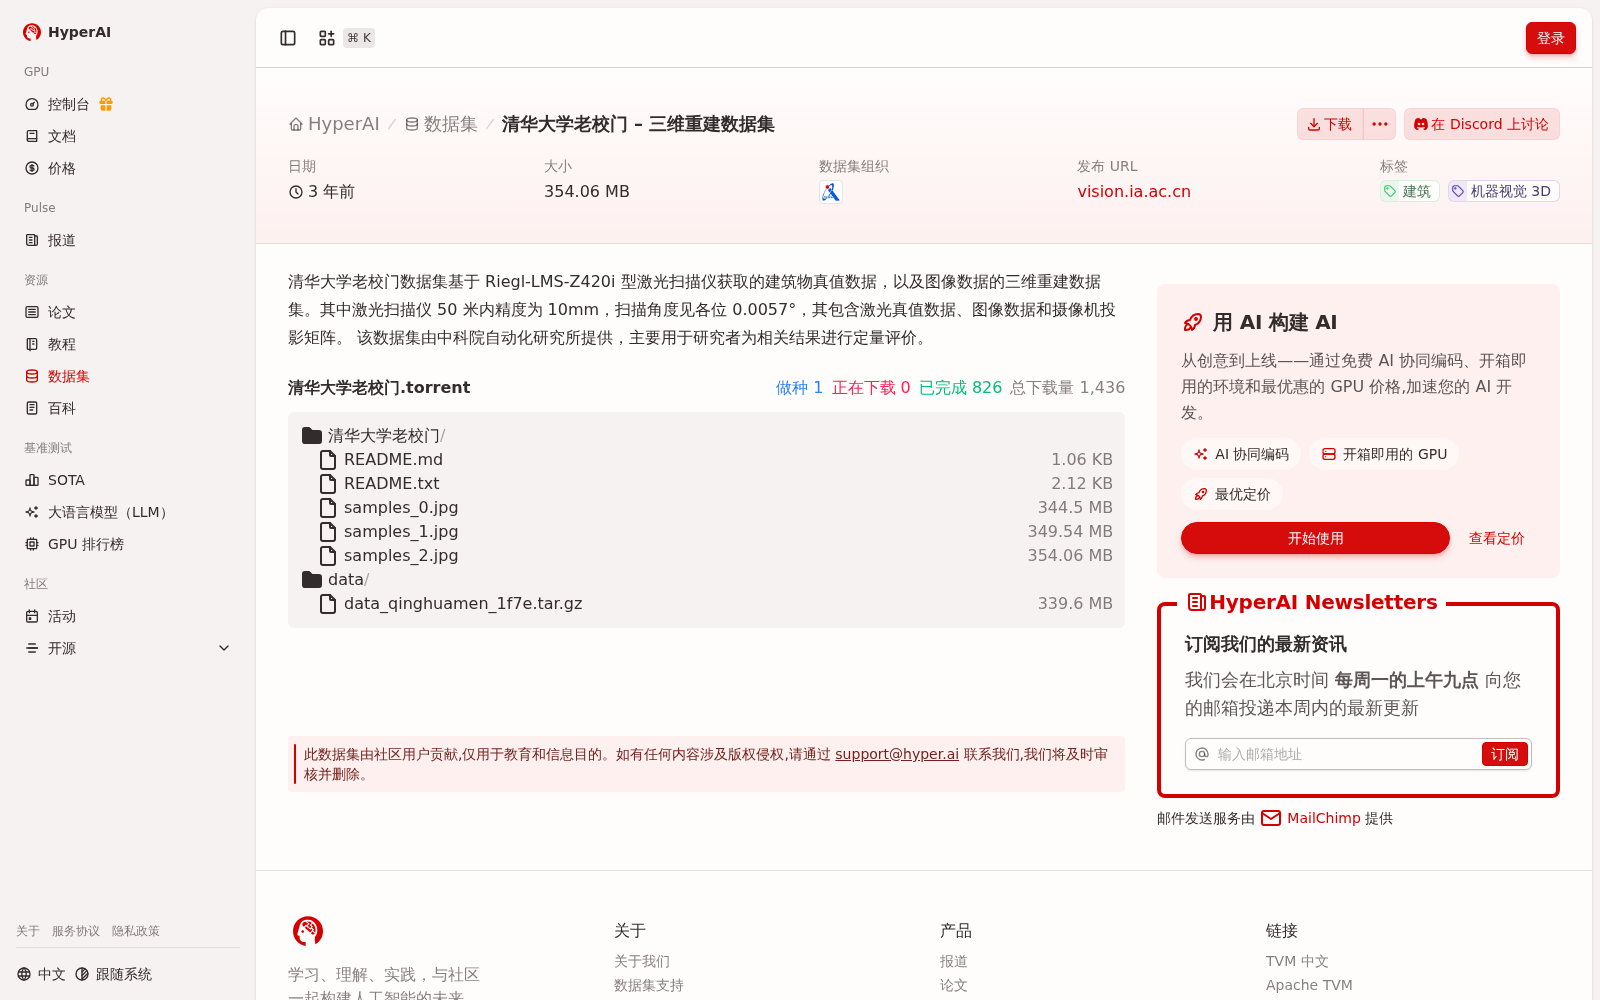The height and width of the screenshot is (1000, 1600).
Task: Open the 查看定价 link
Action: (1497, 538)
